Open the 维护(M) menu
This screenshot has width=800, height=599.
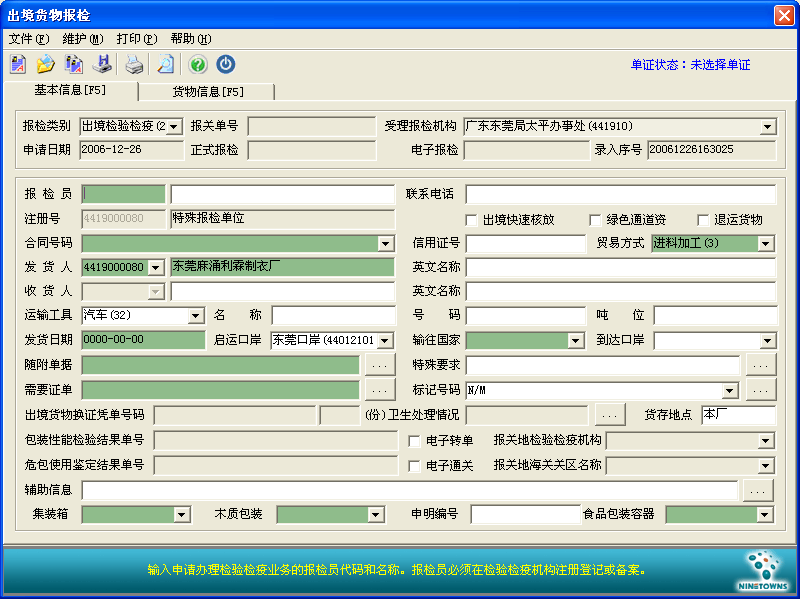82,39
